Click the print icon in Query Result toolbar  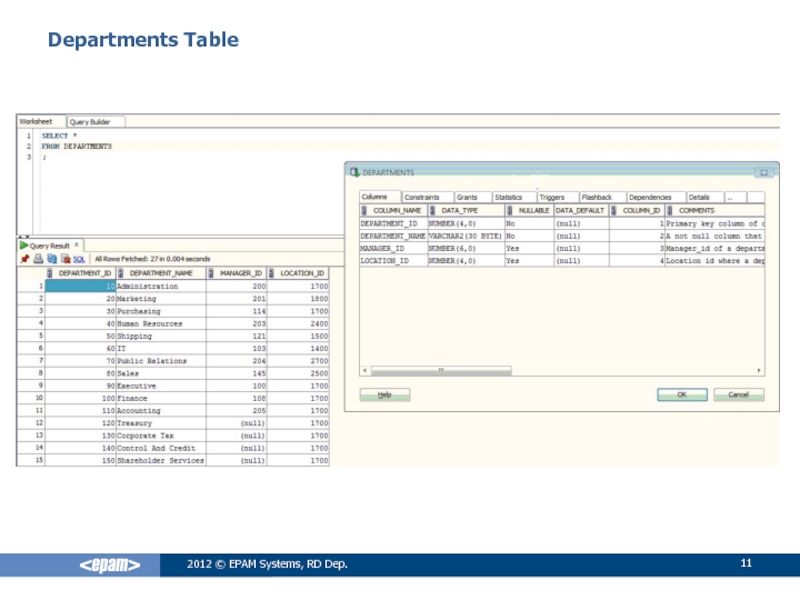tap(37, 257)
